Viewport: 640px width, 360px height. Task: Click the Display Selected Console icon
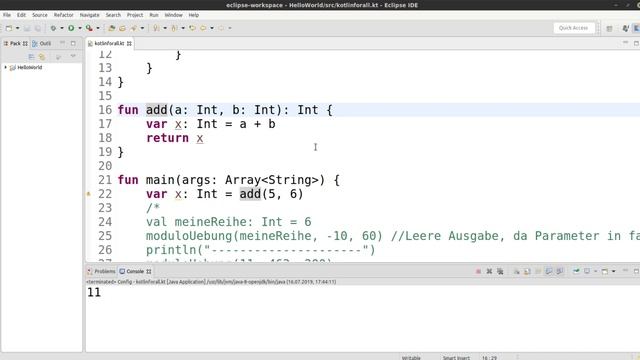point(587,271)
